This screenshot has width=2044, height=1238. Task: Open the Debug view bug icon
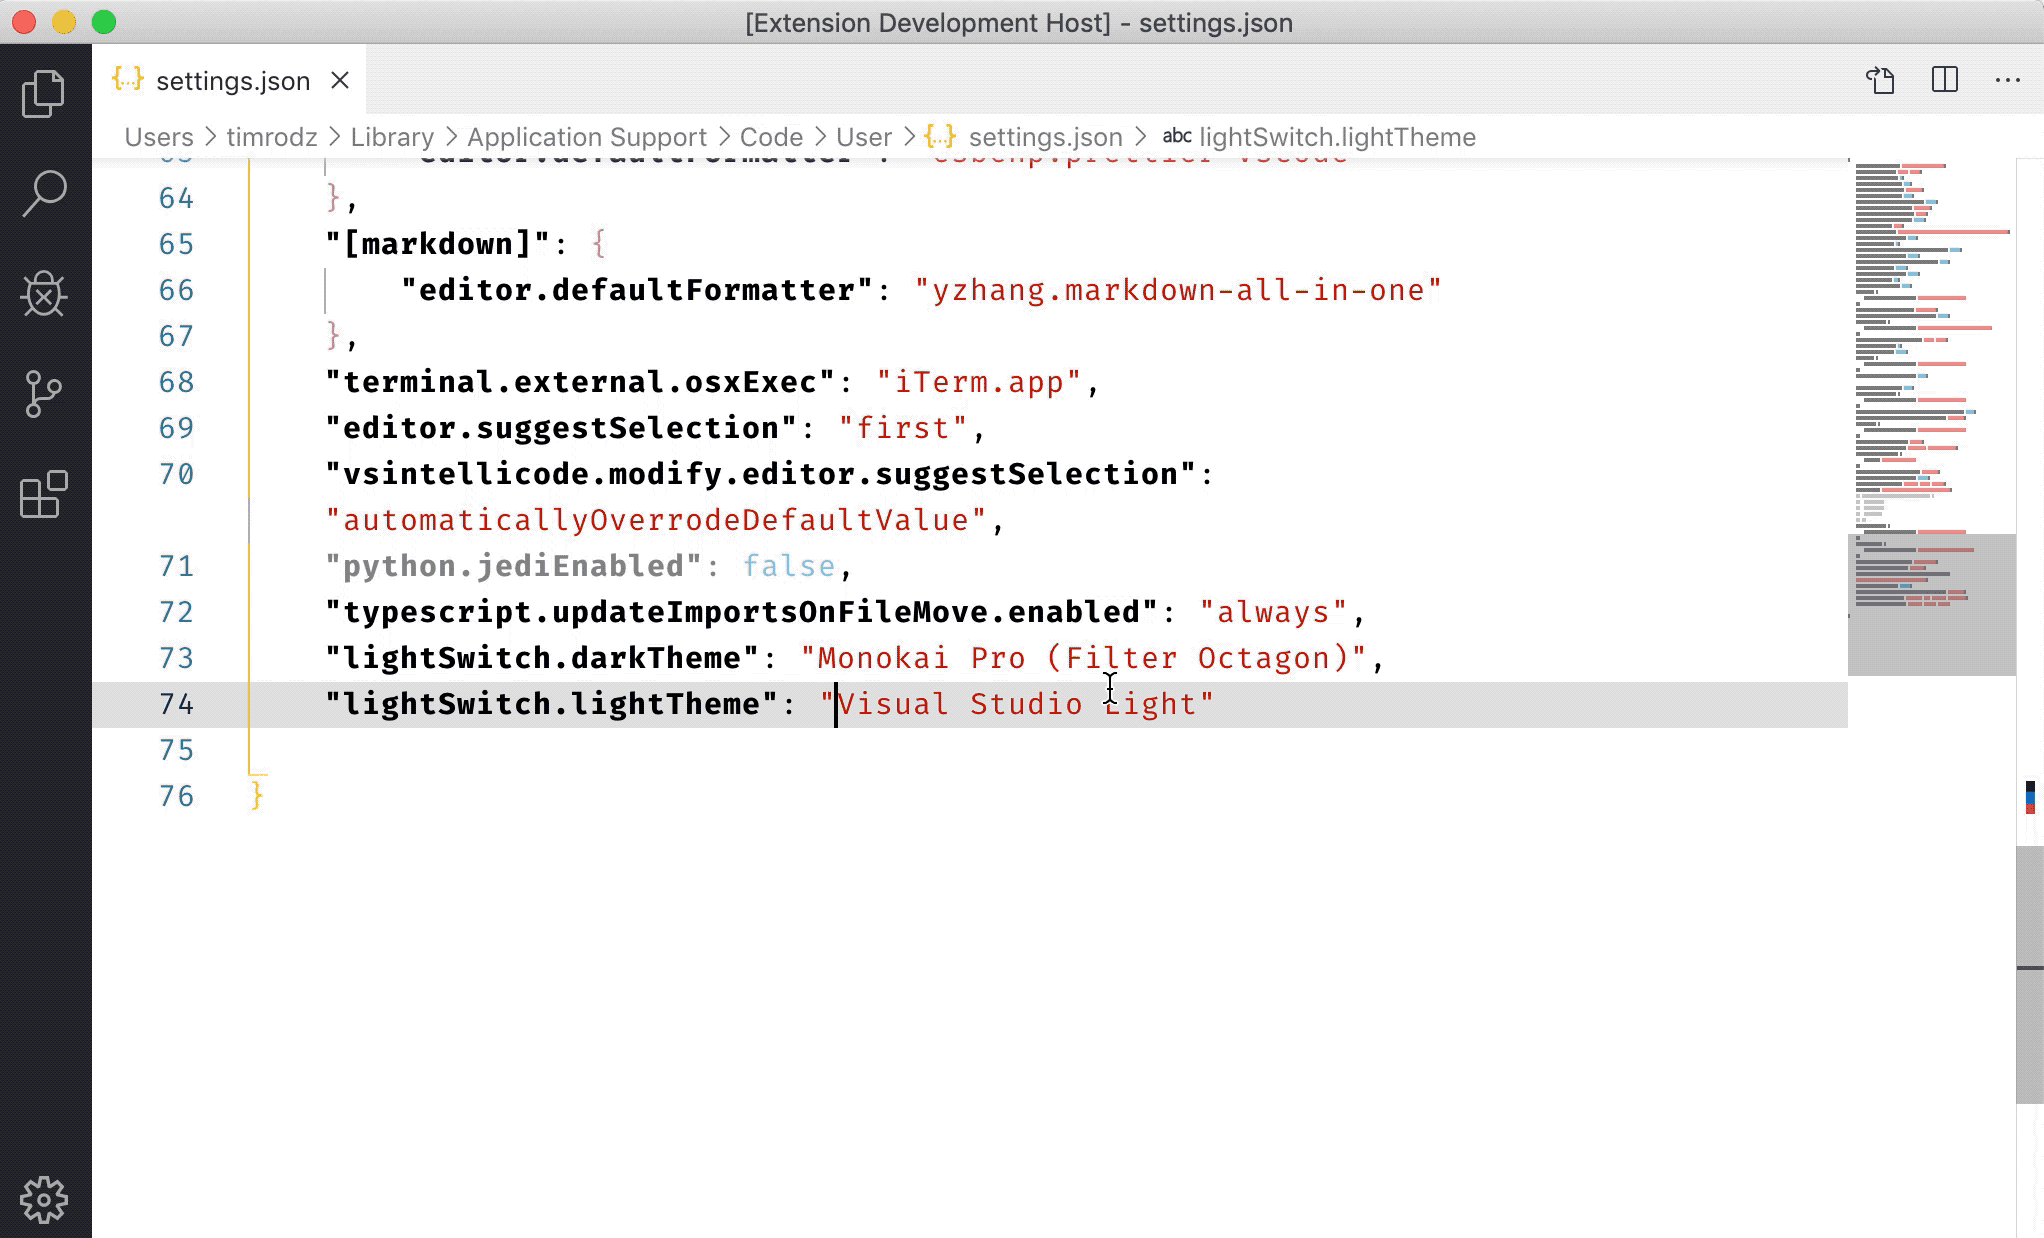pos(44,294)
